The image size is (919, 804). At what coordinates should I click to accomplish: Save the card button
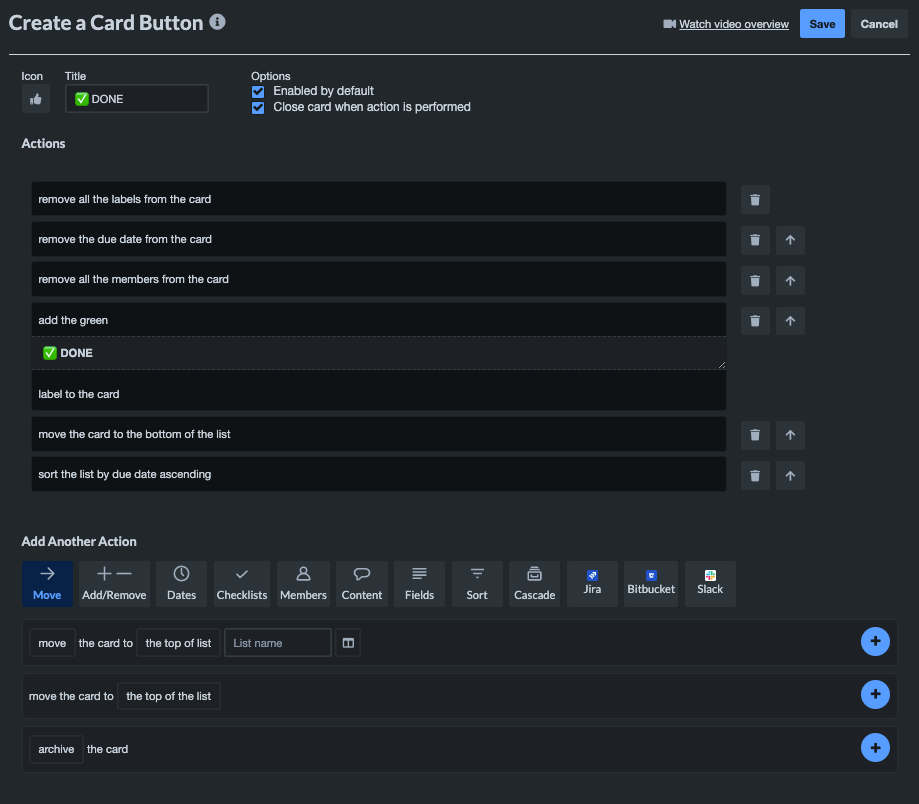pos(822,24)
